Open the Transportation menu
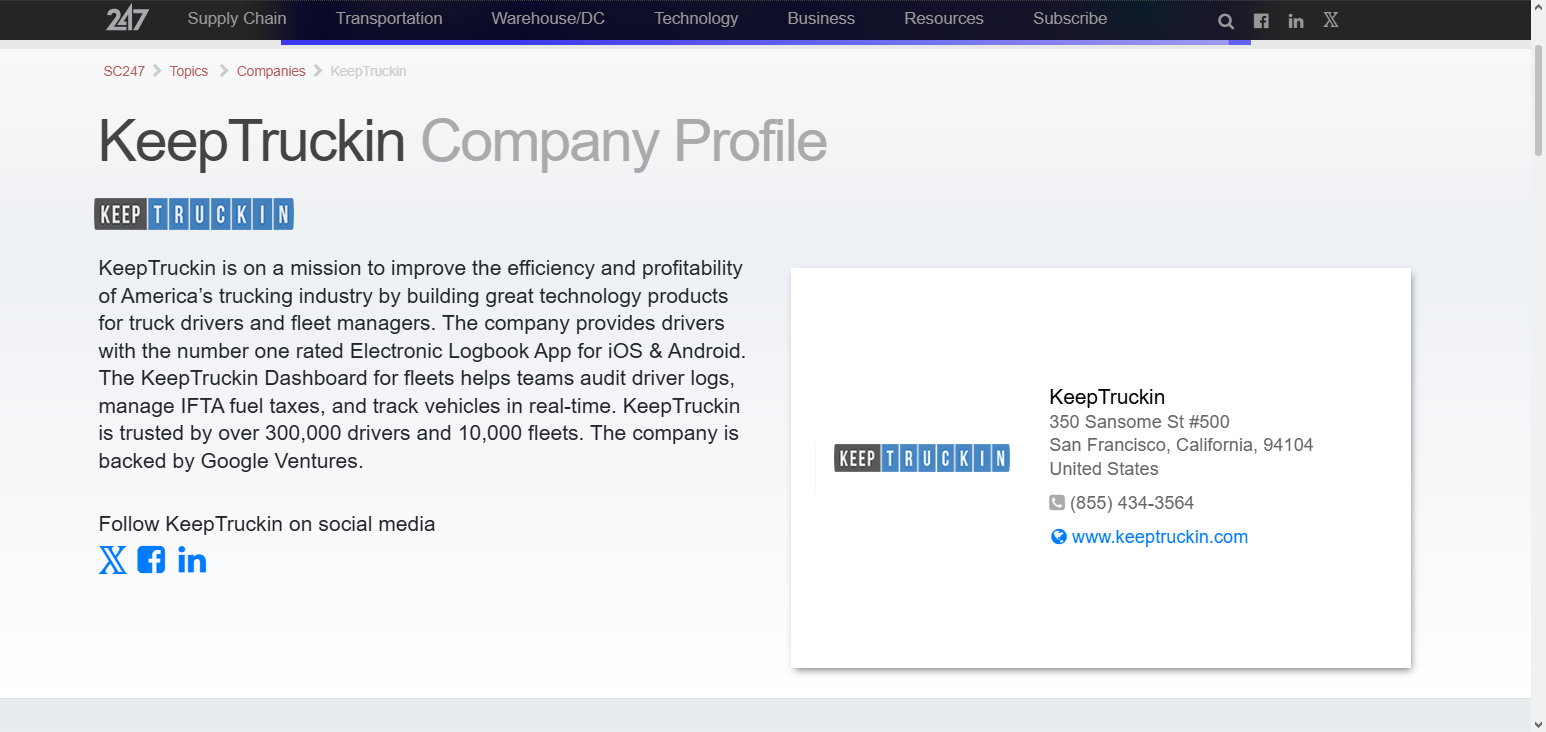1546x732 pixels. [x=389, y=19]
